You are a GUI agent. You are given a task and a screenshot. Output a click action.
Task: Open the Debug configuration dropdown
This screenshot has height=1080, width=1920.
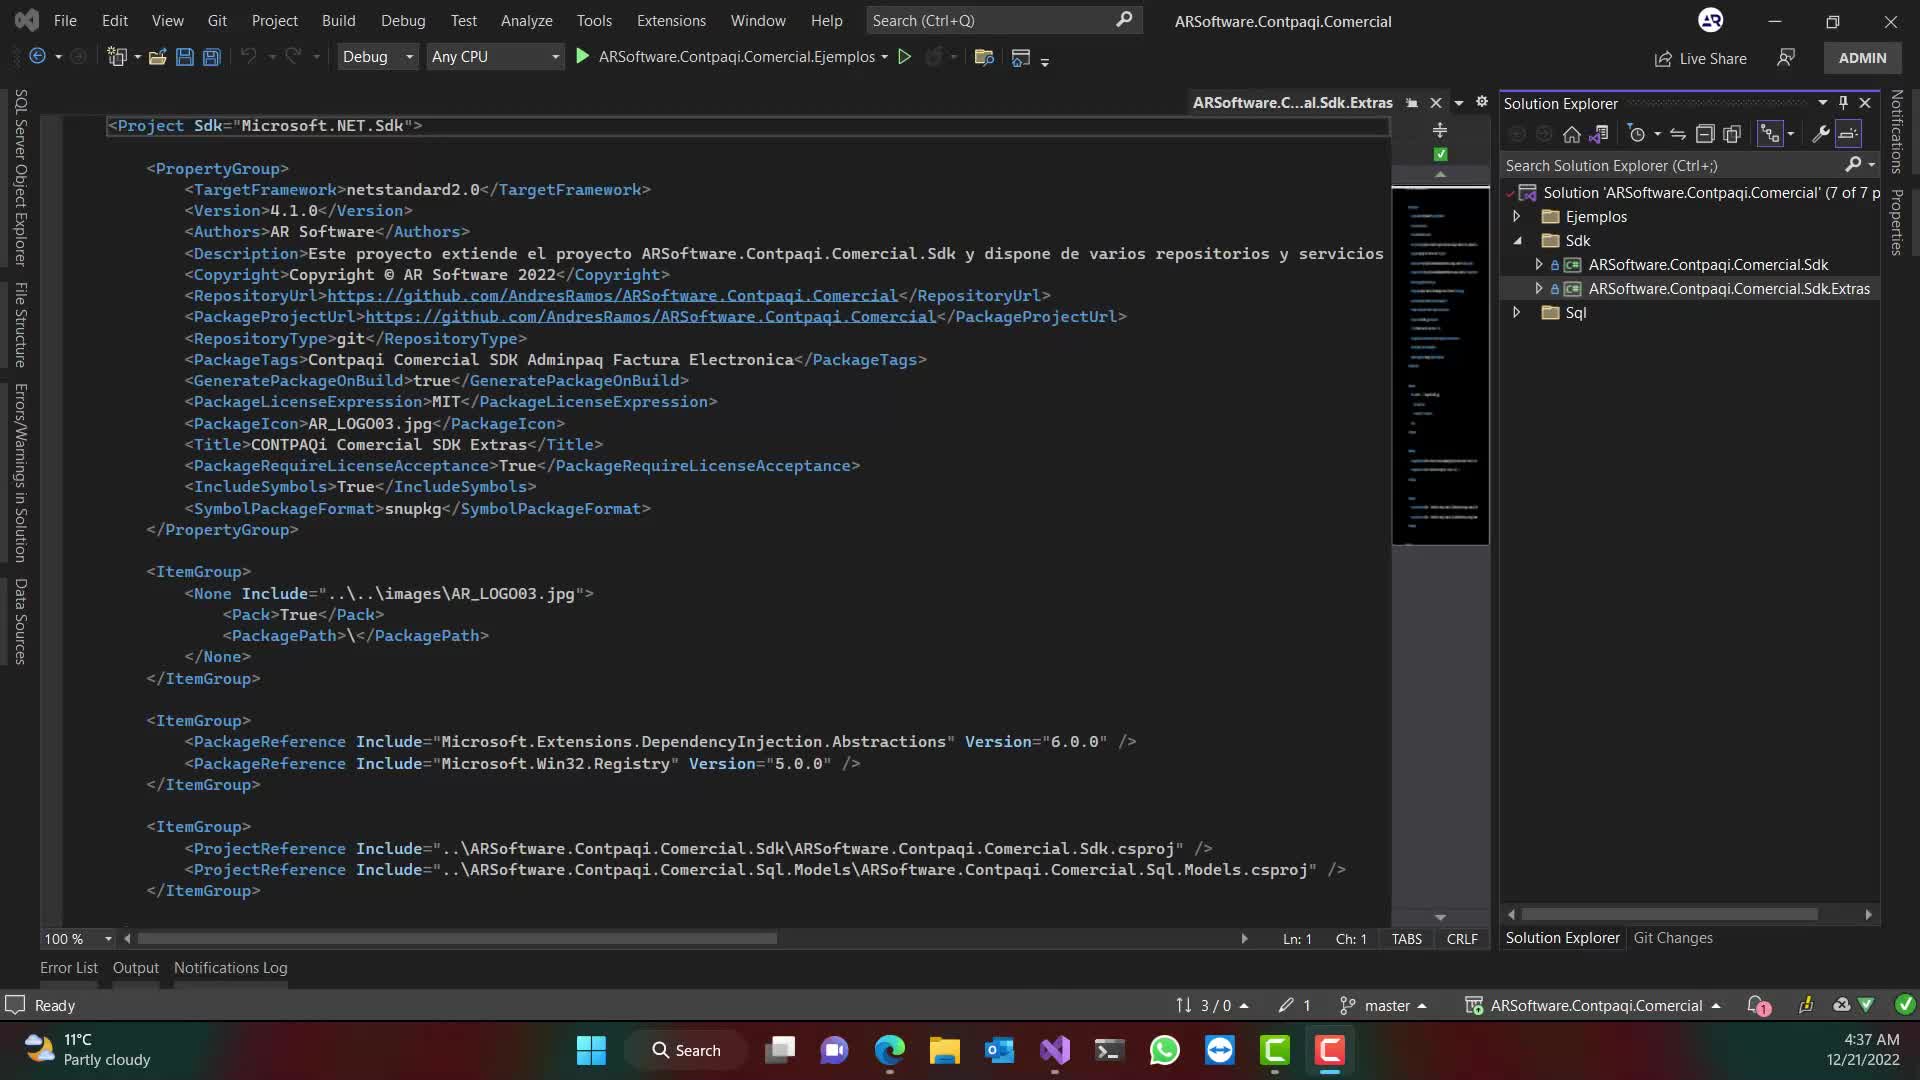click(377, 57)
